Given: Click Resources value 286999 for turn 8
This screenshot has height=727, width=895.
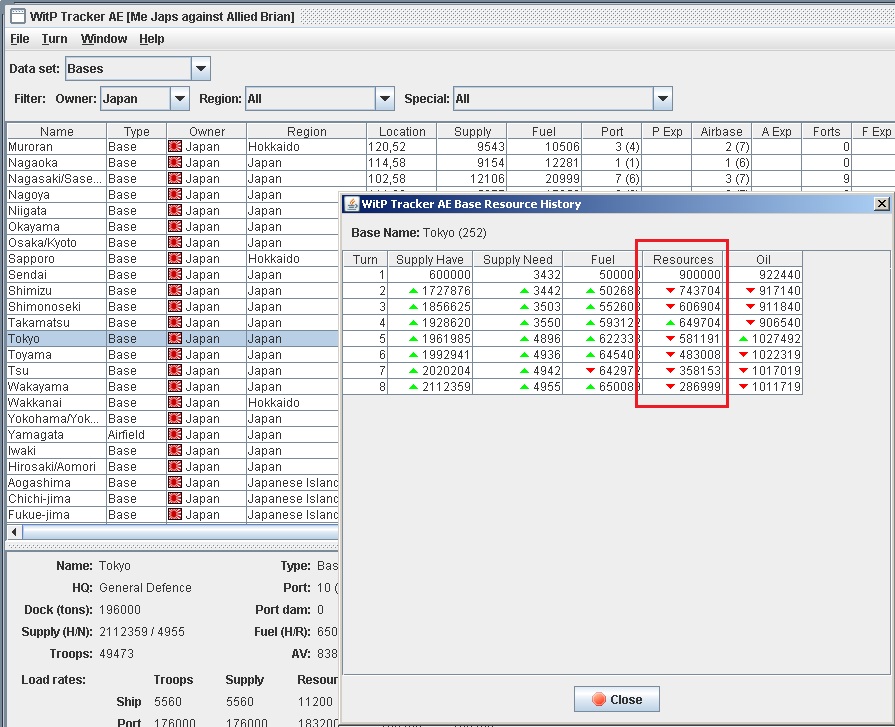Looking at the screenshot, I should click(x=700, y=386).
